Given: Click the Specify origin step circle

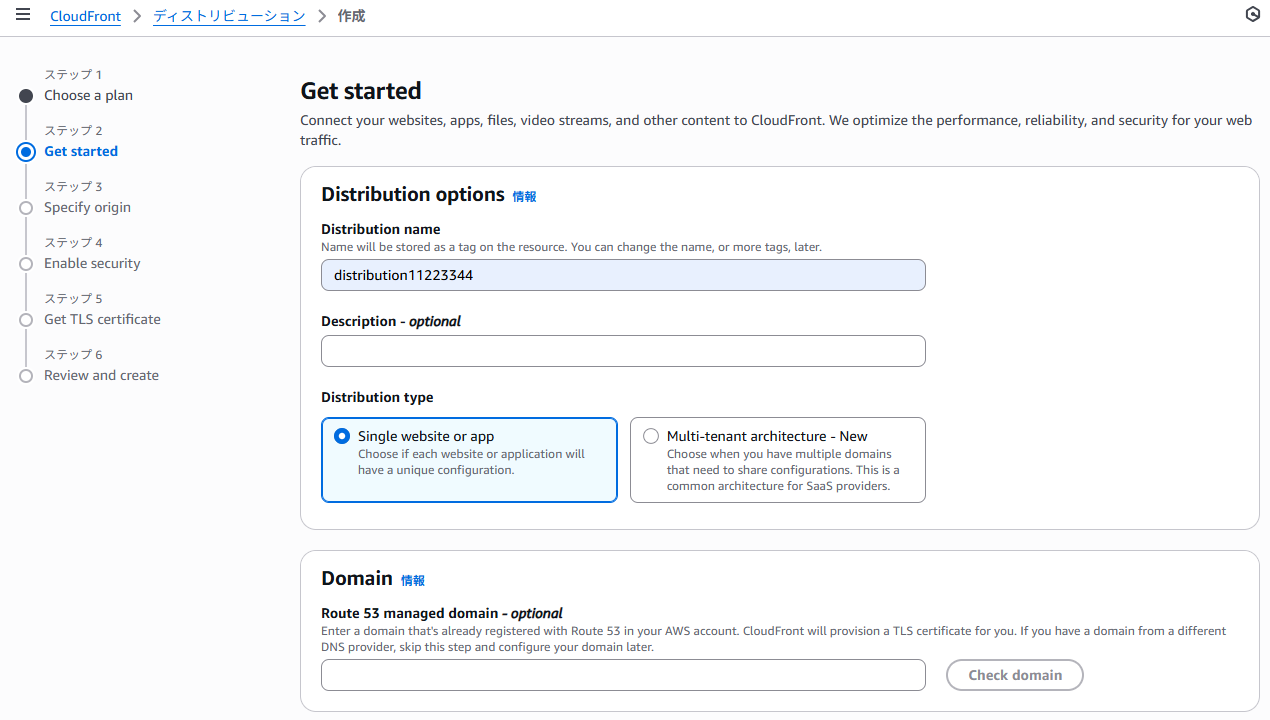Looking at the screenshot, I should coord(26,208).
